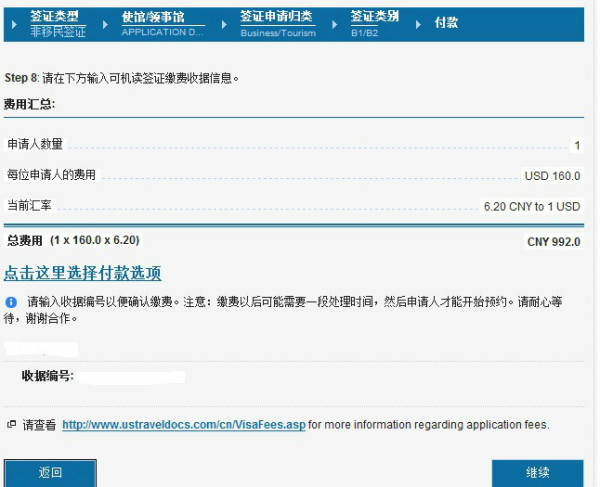Click the arrow icon before 签证申请归类 step
The height and width of the screenshot is (487, 600).
point(226,23)
